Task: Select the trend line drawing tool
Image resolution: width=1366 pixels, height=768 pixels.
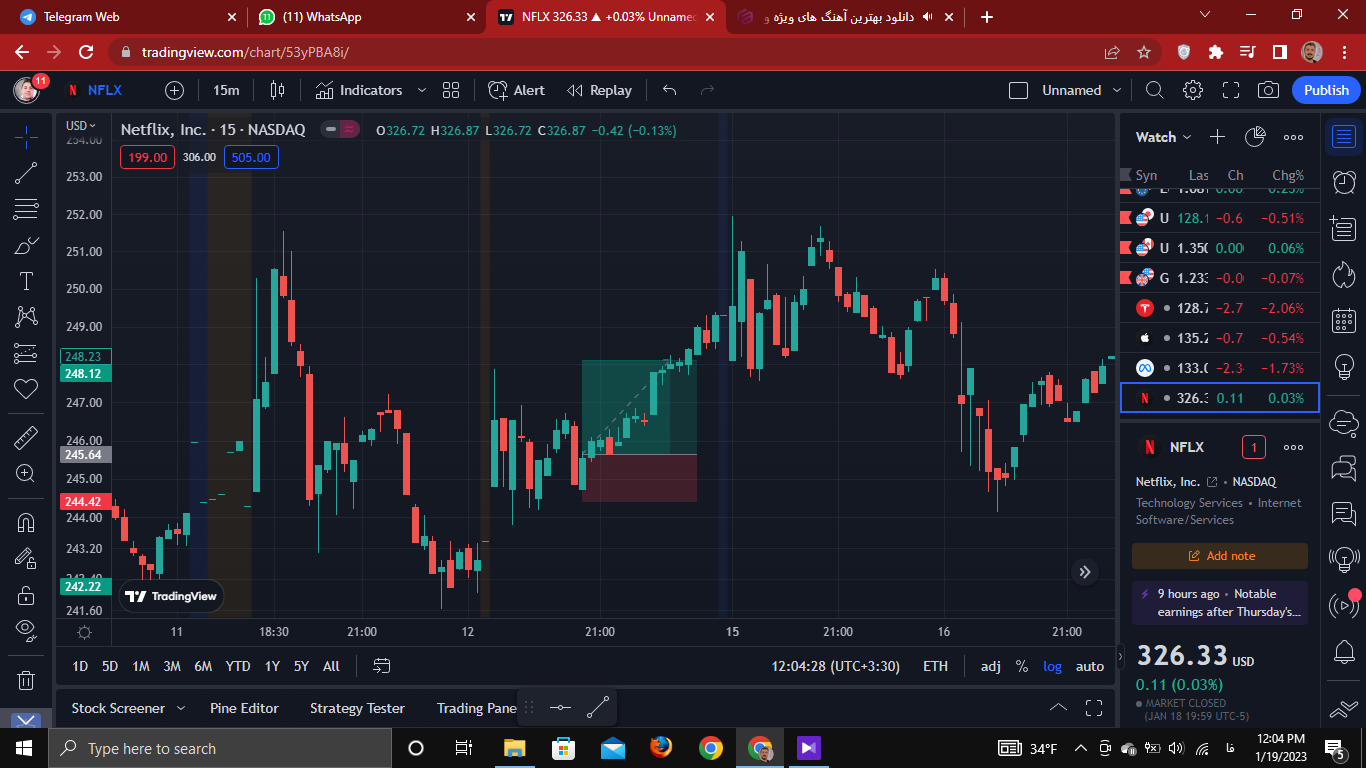Action: 27,173
